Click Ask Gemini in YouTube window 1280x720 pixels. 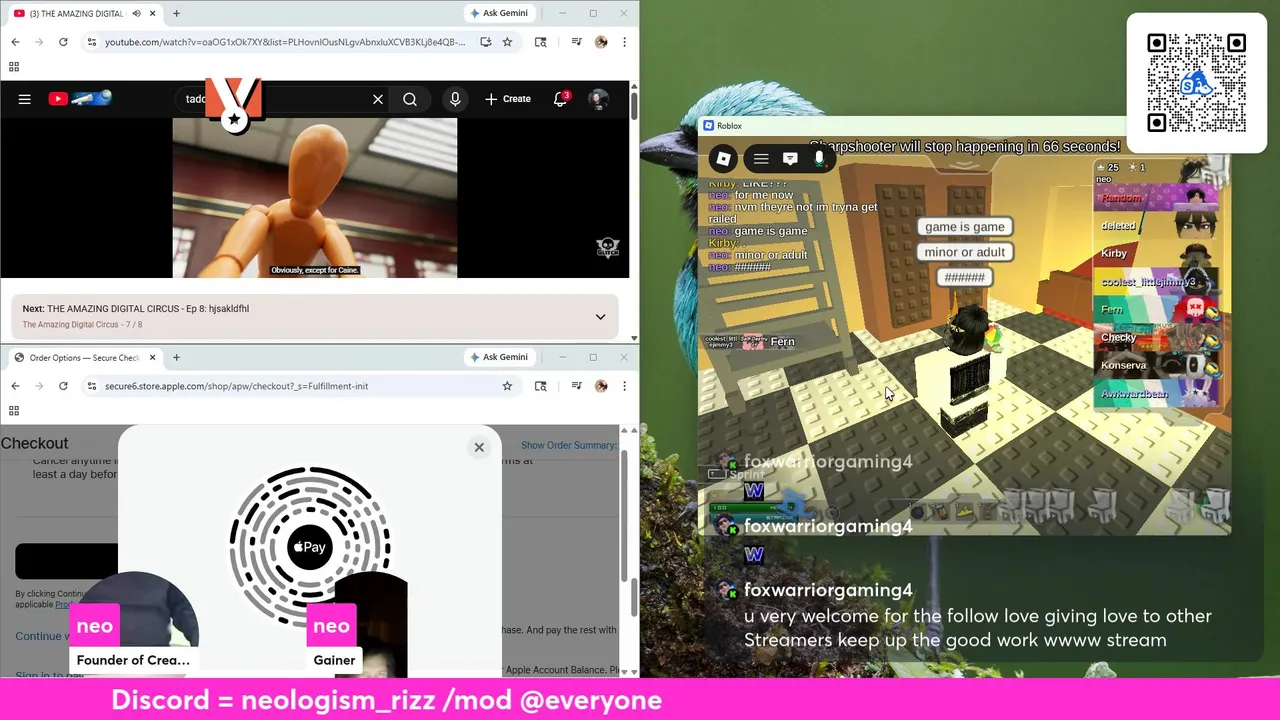499,13
